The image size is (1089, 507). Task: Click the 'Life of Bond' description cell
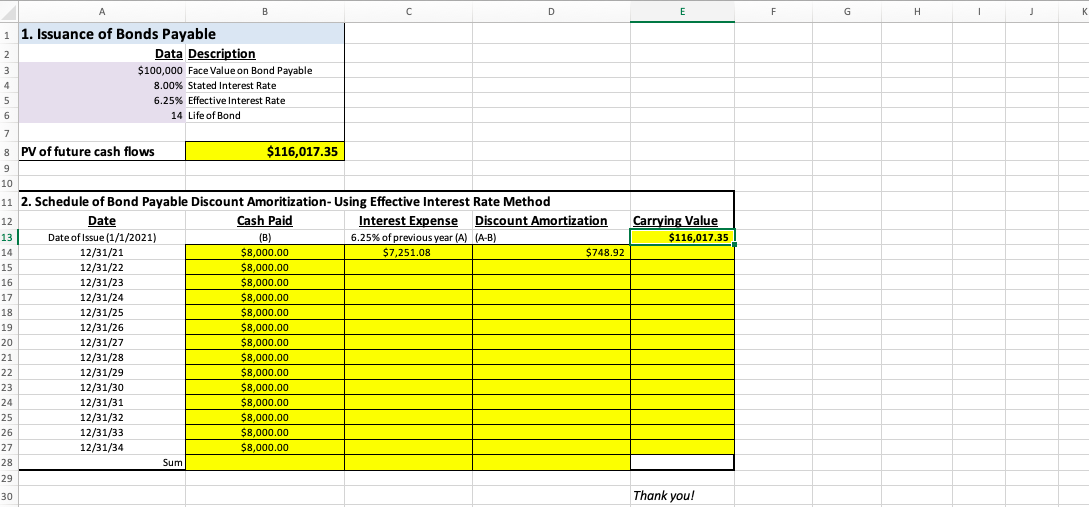click(x=265, y=115)
